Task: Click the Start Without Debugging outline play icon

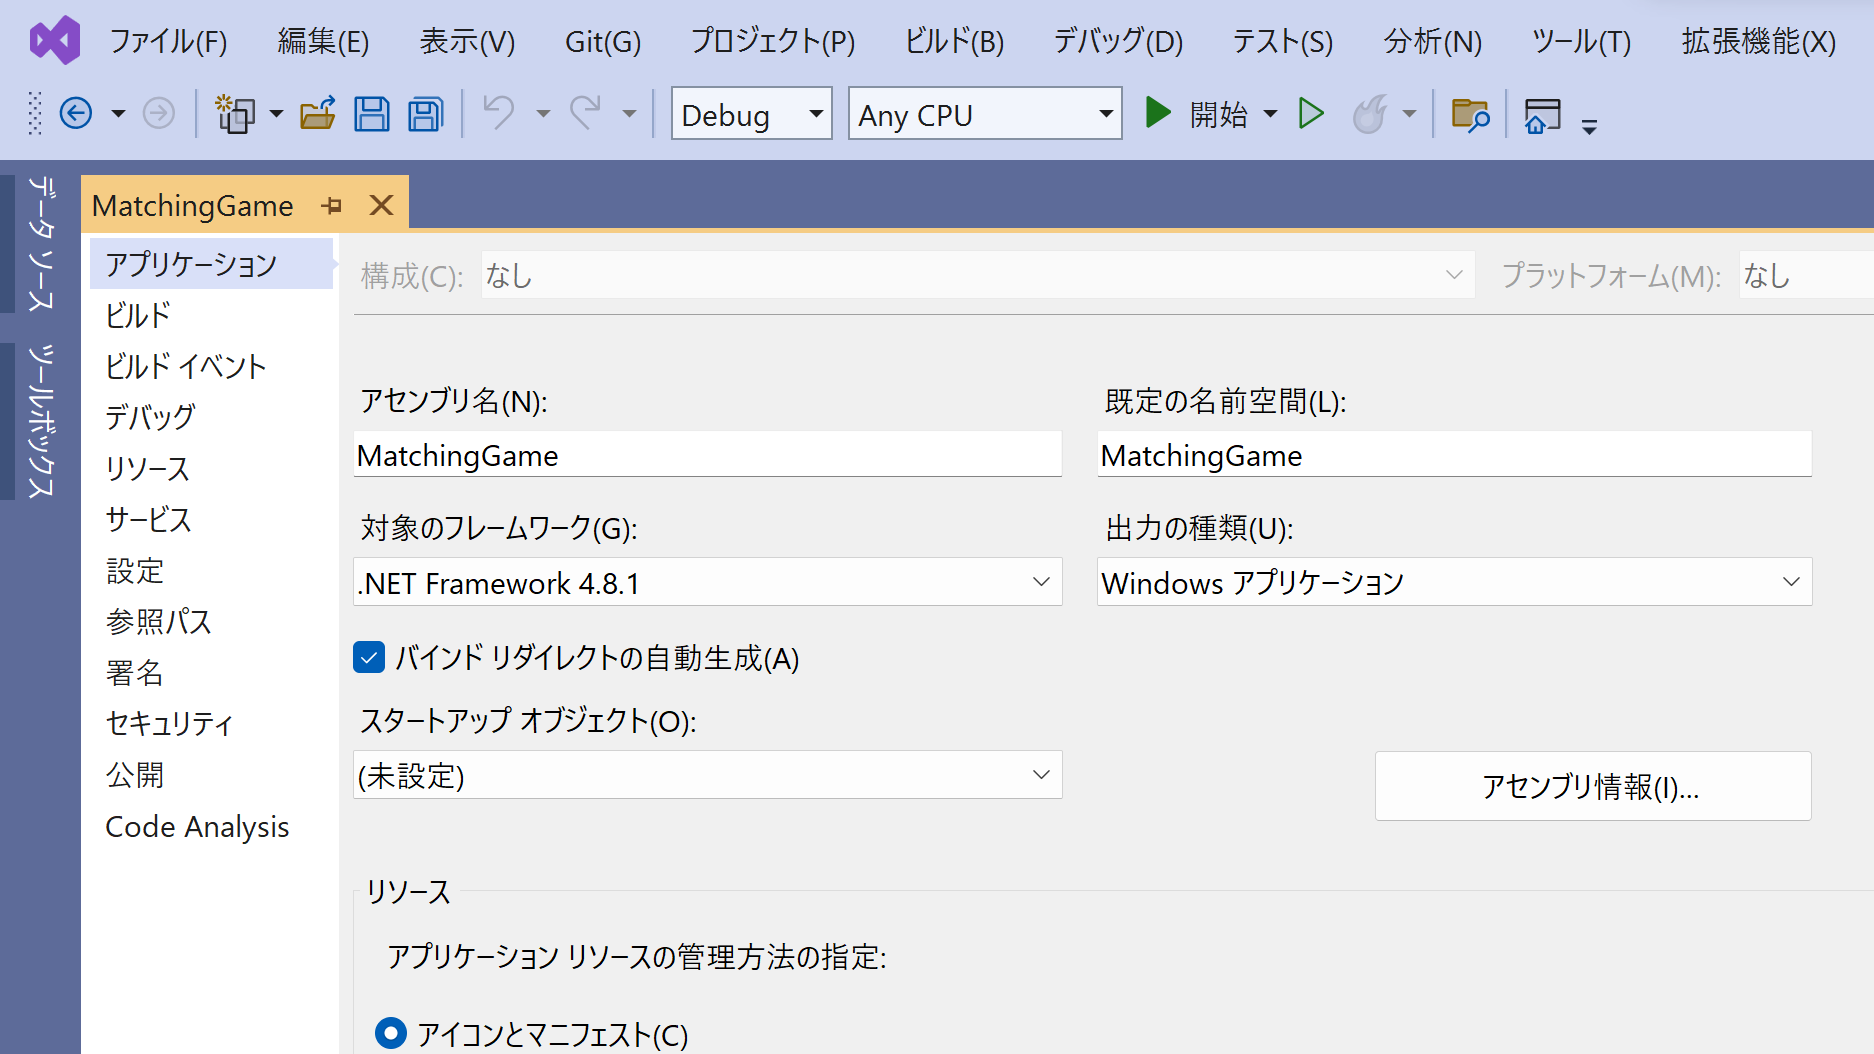Action: pos(1311,113)
